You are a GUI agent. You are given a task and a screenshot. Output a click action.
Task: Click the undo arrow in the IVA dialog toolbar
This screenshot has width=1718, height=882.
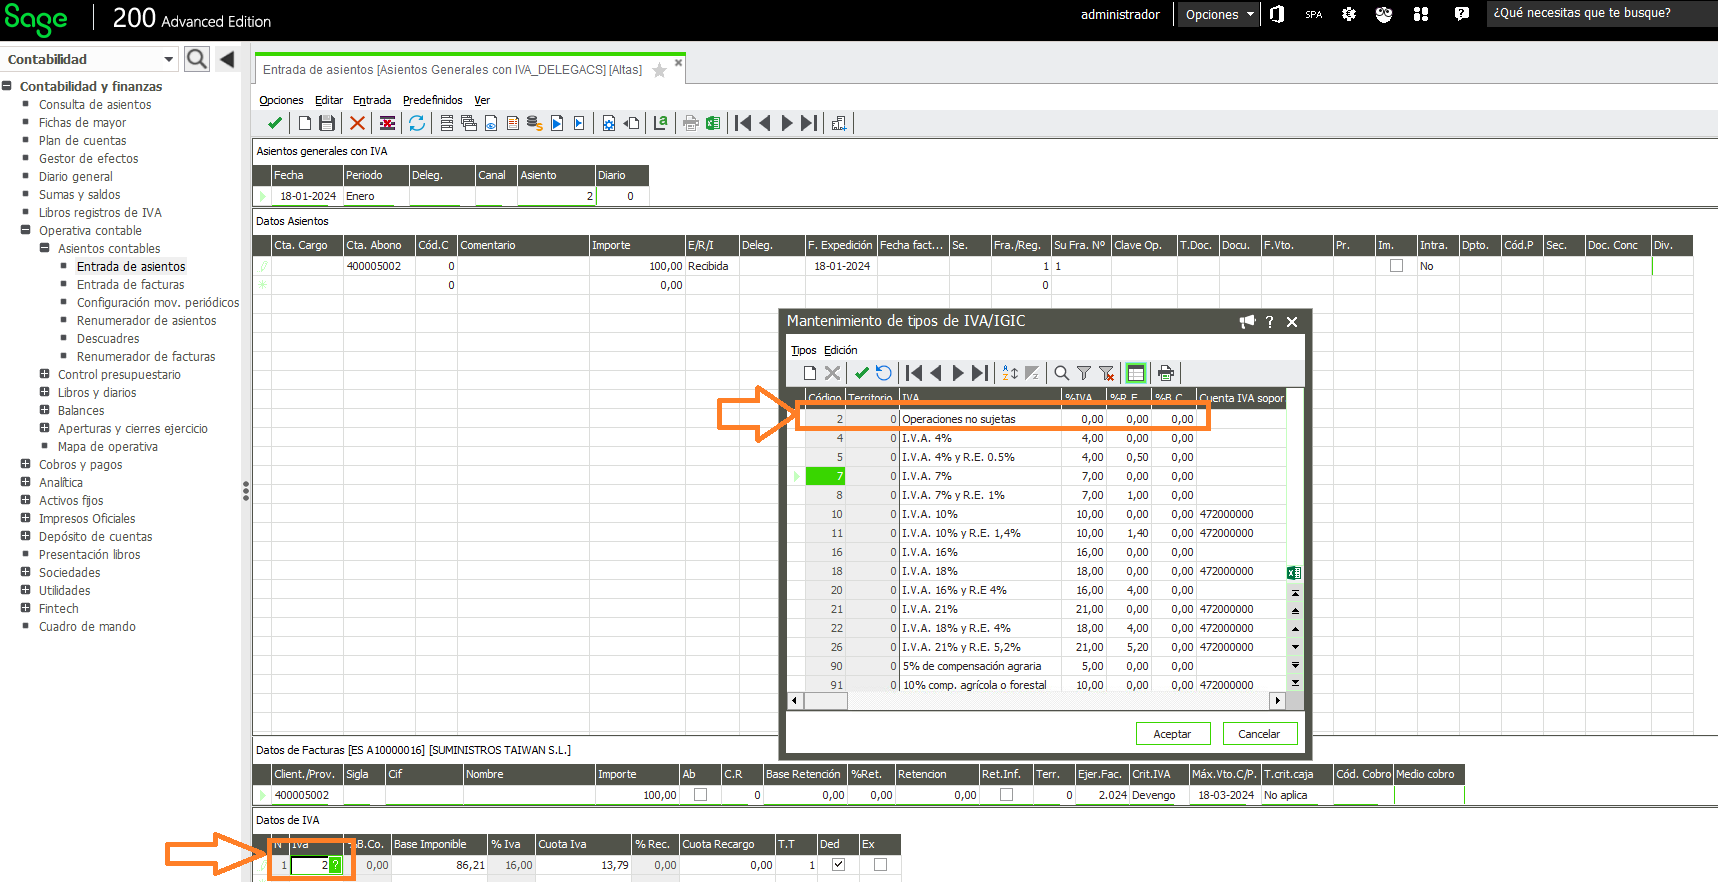coord(884,373)
